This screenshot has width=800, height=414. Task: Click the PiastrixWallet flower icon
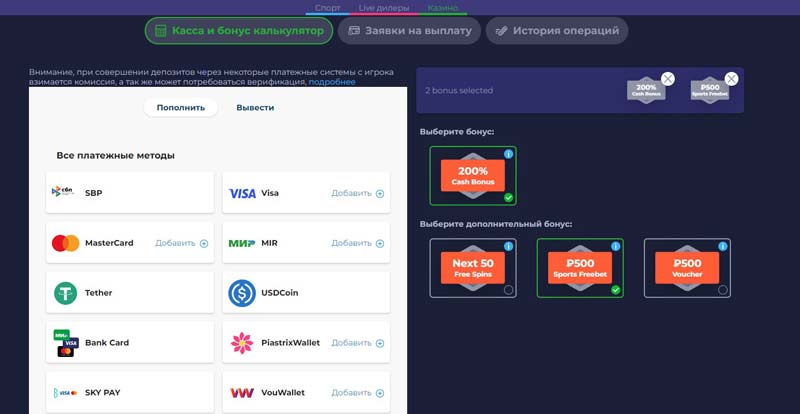coord(242,343)
